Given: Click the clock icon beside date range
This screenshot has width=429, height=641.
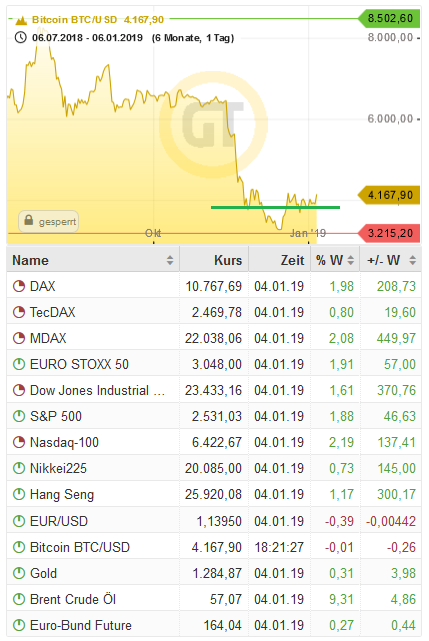Looking at the screenshot, I should pos(20,38).
